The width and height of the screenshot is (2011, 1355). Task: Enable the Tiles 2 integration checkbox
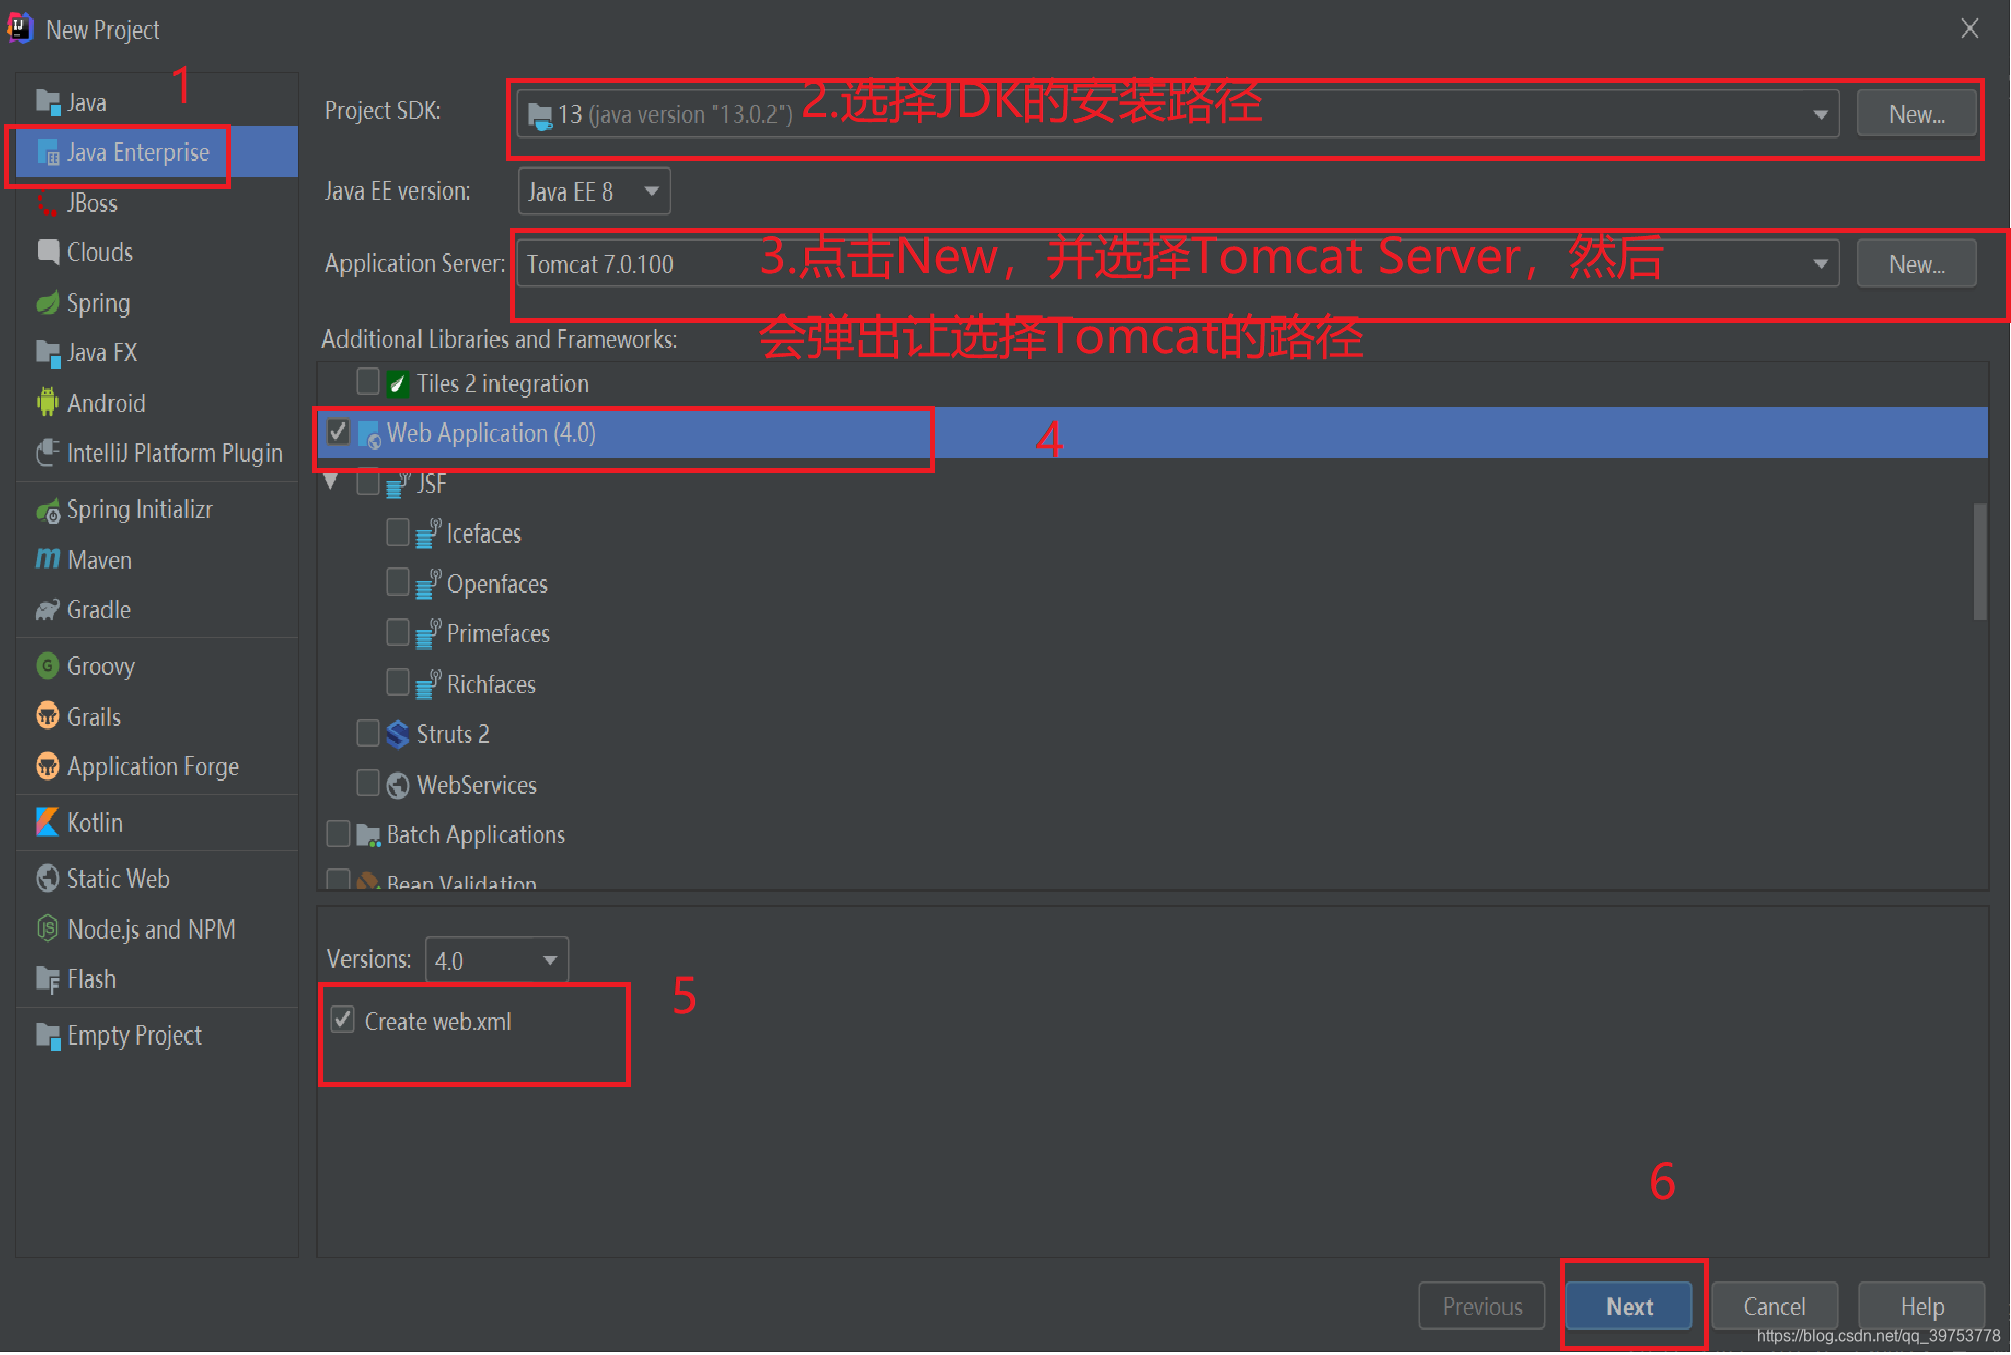pos(368,382)
